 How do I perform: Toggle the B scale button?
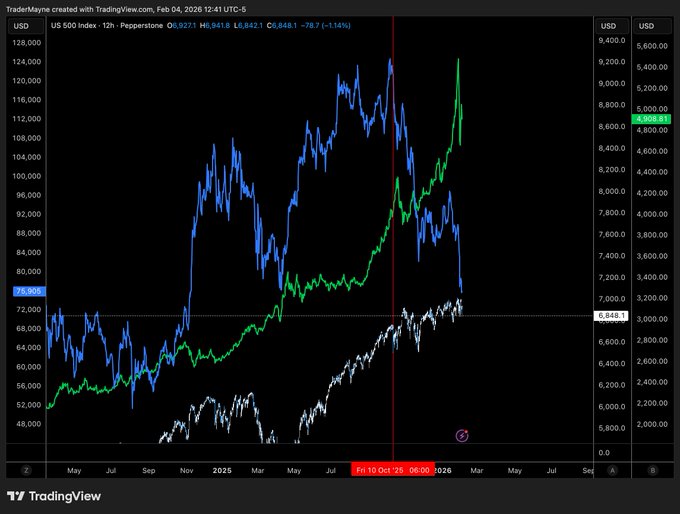653,469
